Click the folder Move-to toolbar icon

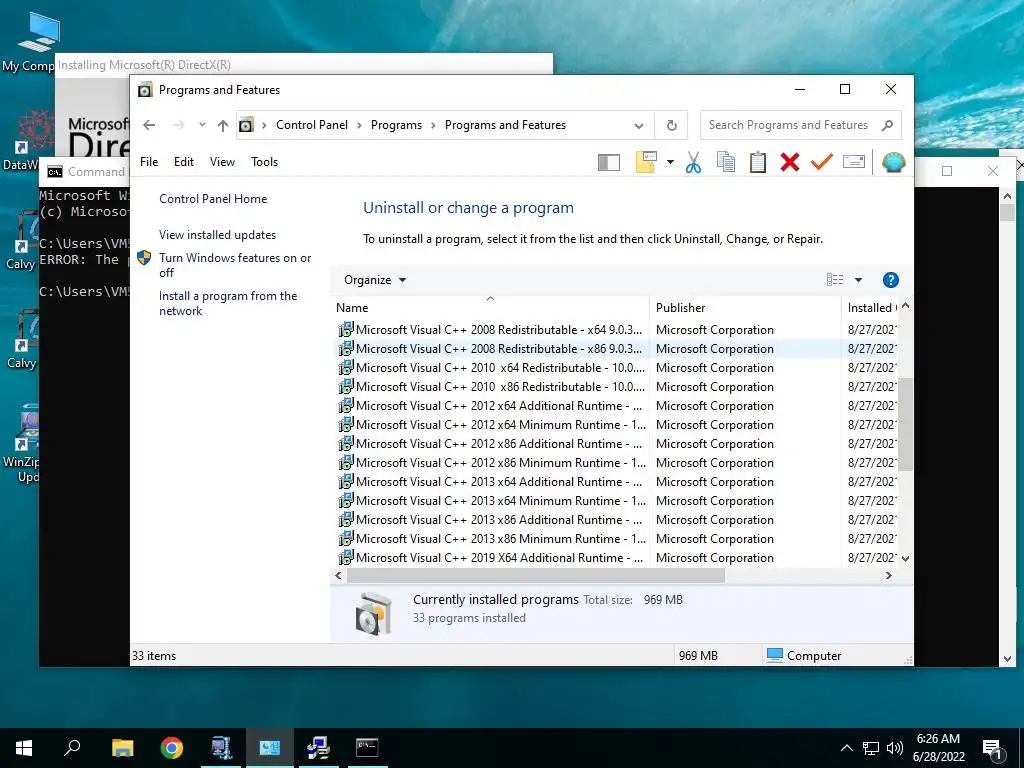tap(646, 162)
